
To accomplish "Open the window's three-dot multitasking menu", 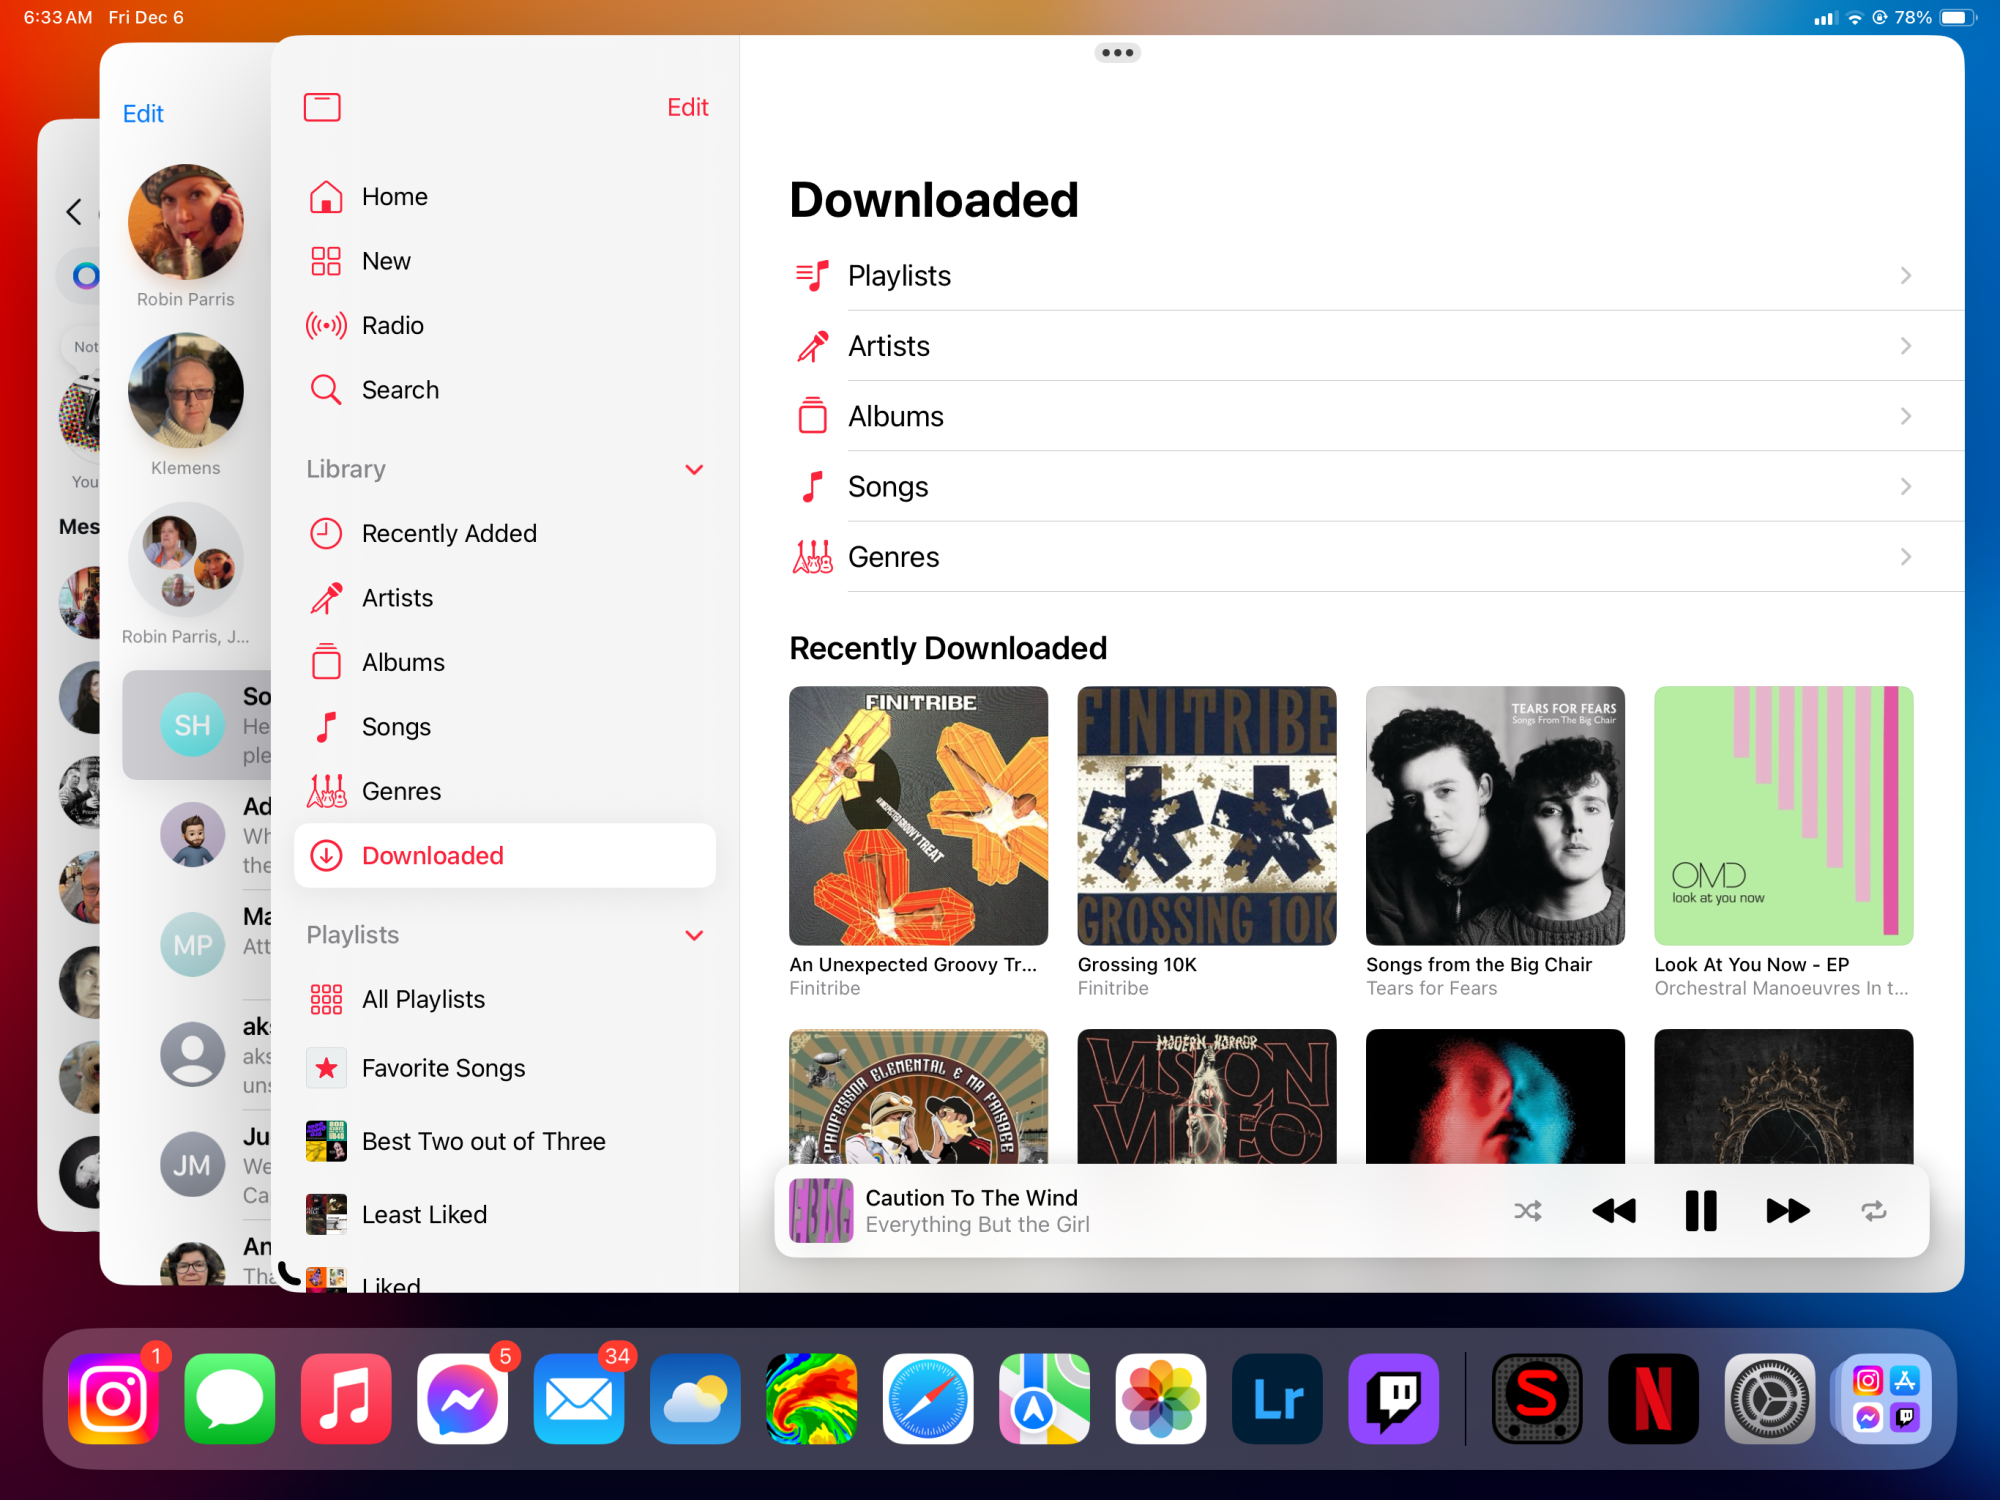I will (1117, 53).
